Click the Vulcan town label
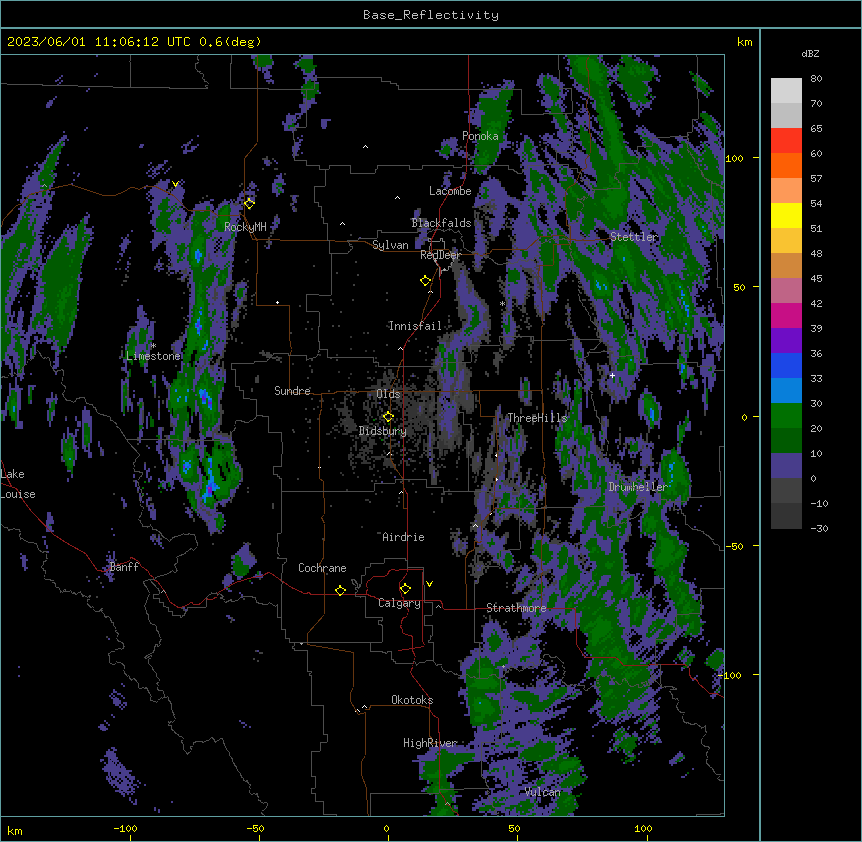Screen dimensions: 862x842 (543, 792)
